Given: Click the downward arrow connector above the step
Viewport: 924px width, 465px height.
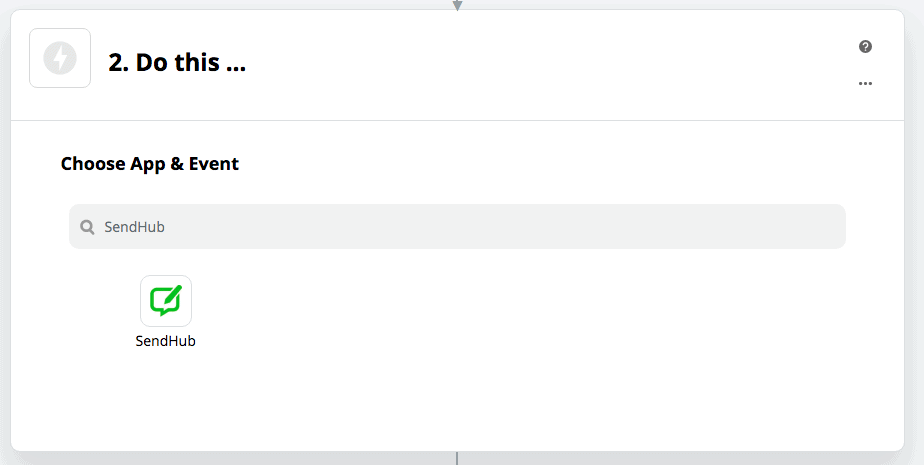Looking at the screenshot, I should (x=457, y=5).
